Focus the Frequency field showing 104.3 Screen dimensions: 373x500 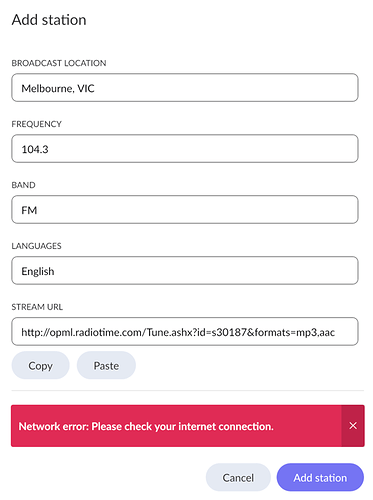point(185,149)
